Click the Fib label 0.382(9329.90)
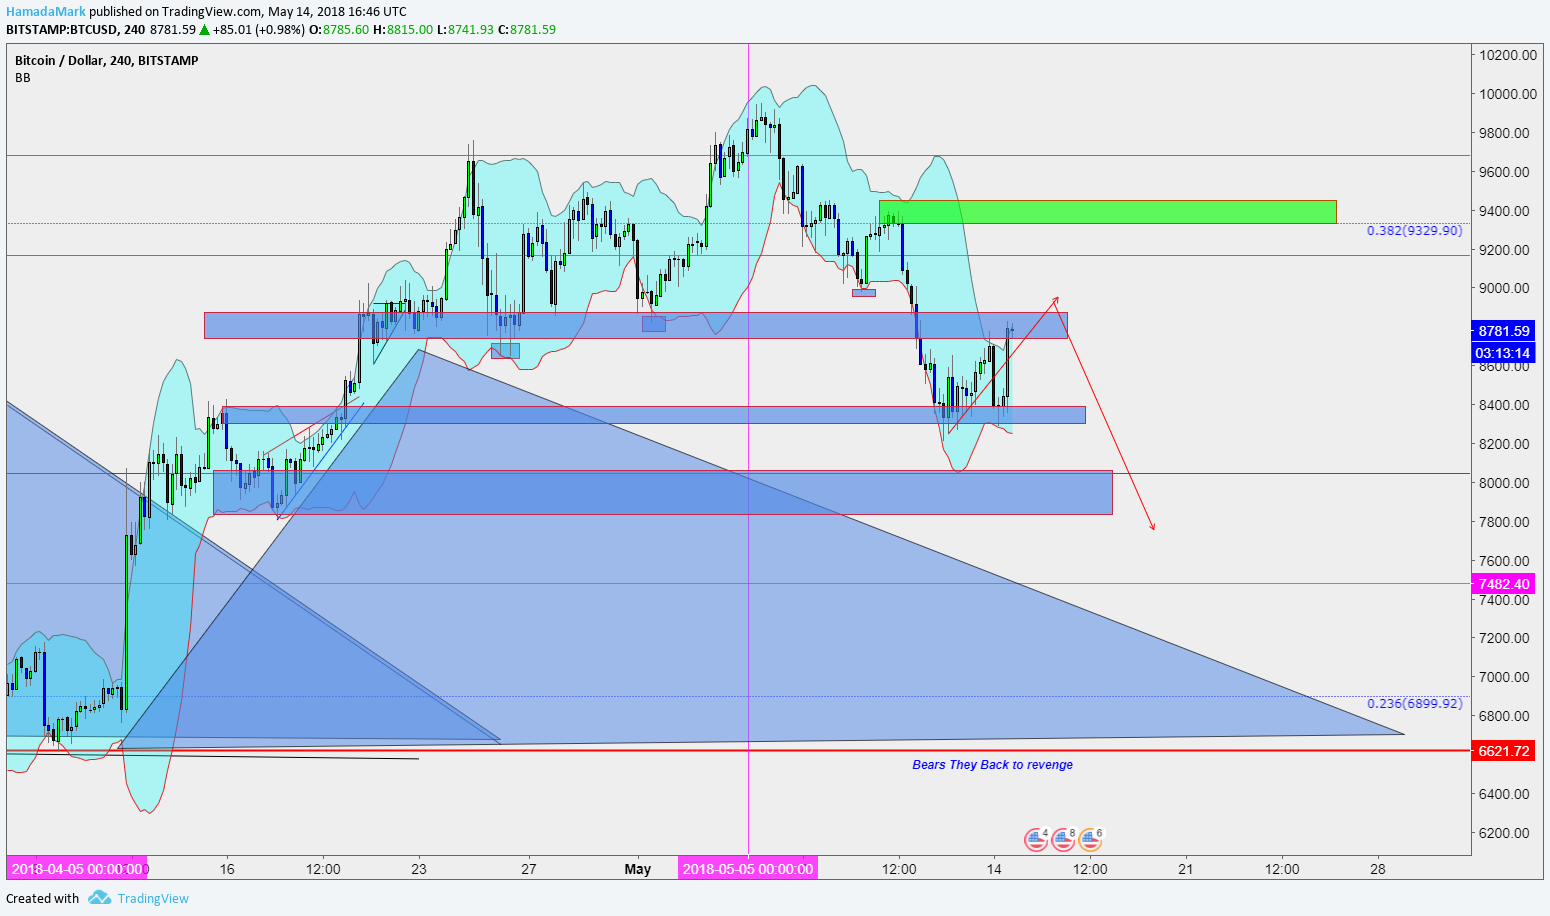 [1414, 231]
